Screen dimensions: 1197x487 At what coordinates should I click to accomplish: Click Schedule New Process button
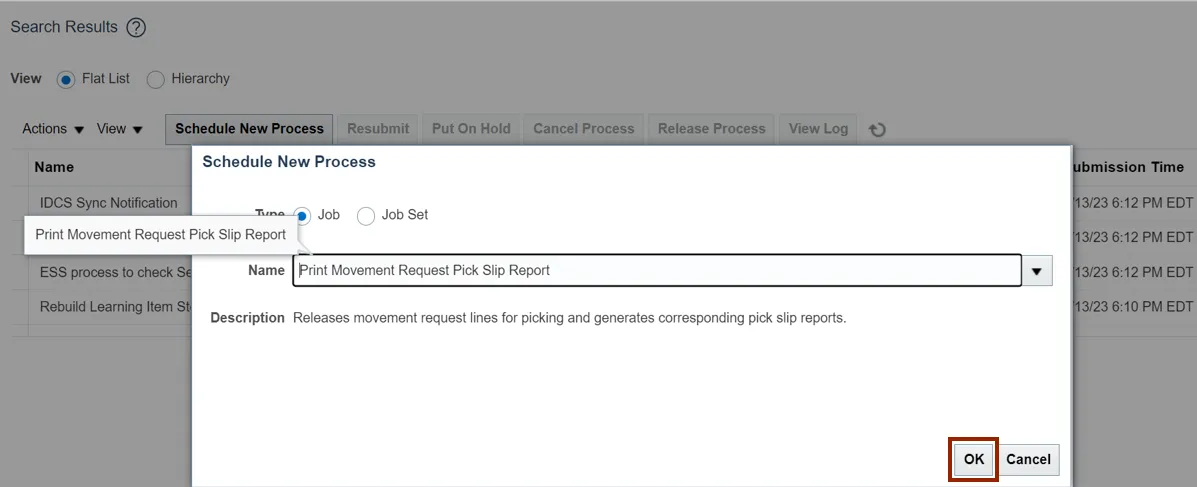pos(249,129)
